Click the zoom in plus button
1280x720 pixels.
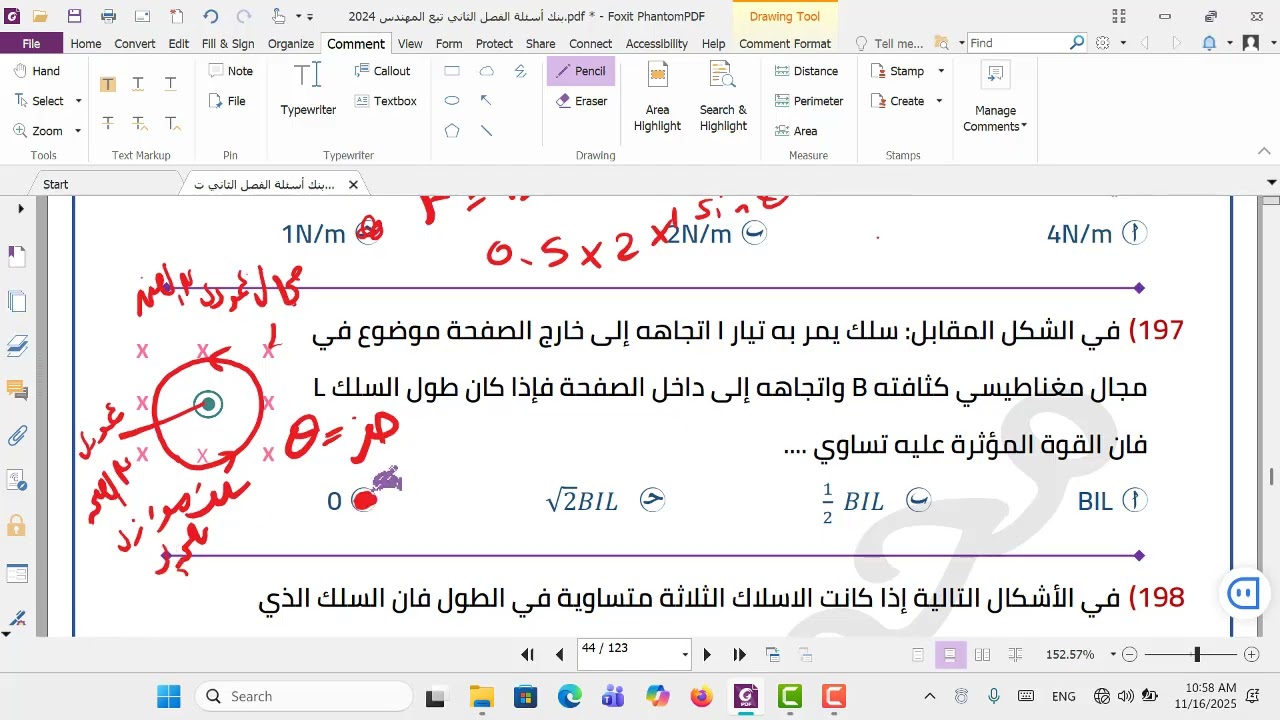[x=1251, y=655]
